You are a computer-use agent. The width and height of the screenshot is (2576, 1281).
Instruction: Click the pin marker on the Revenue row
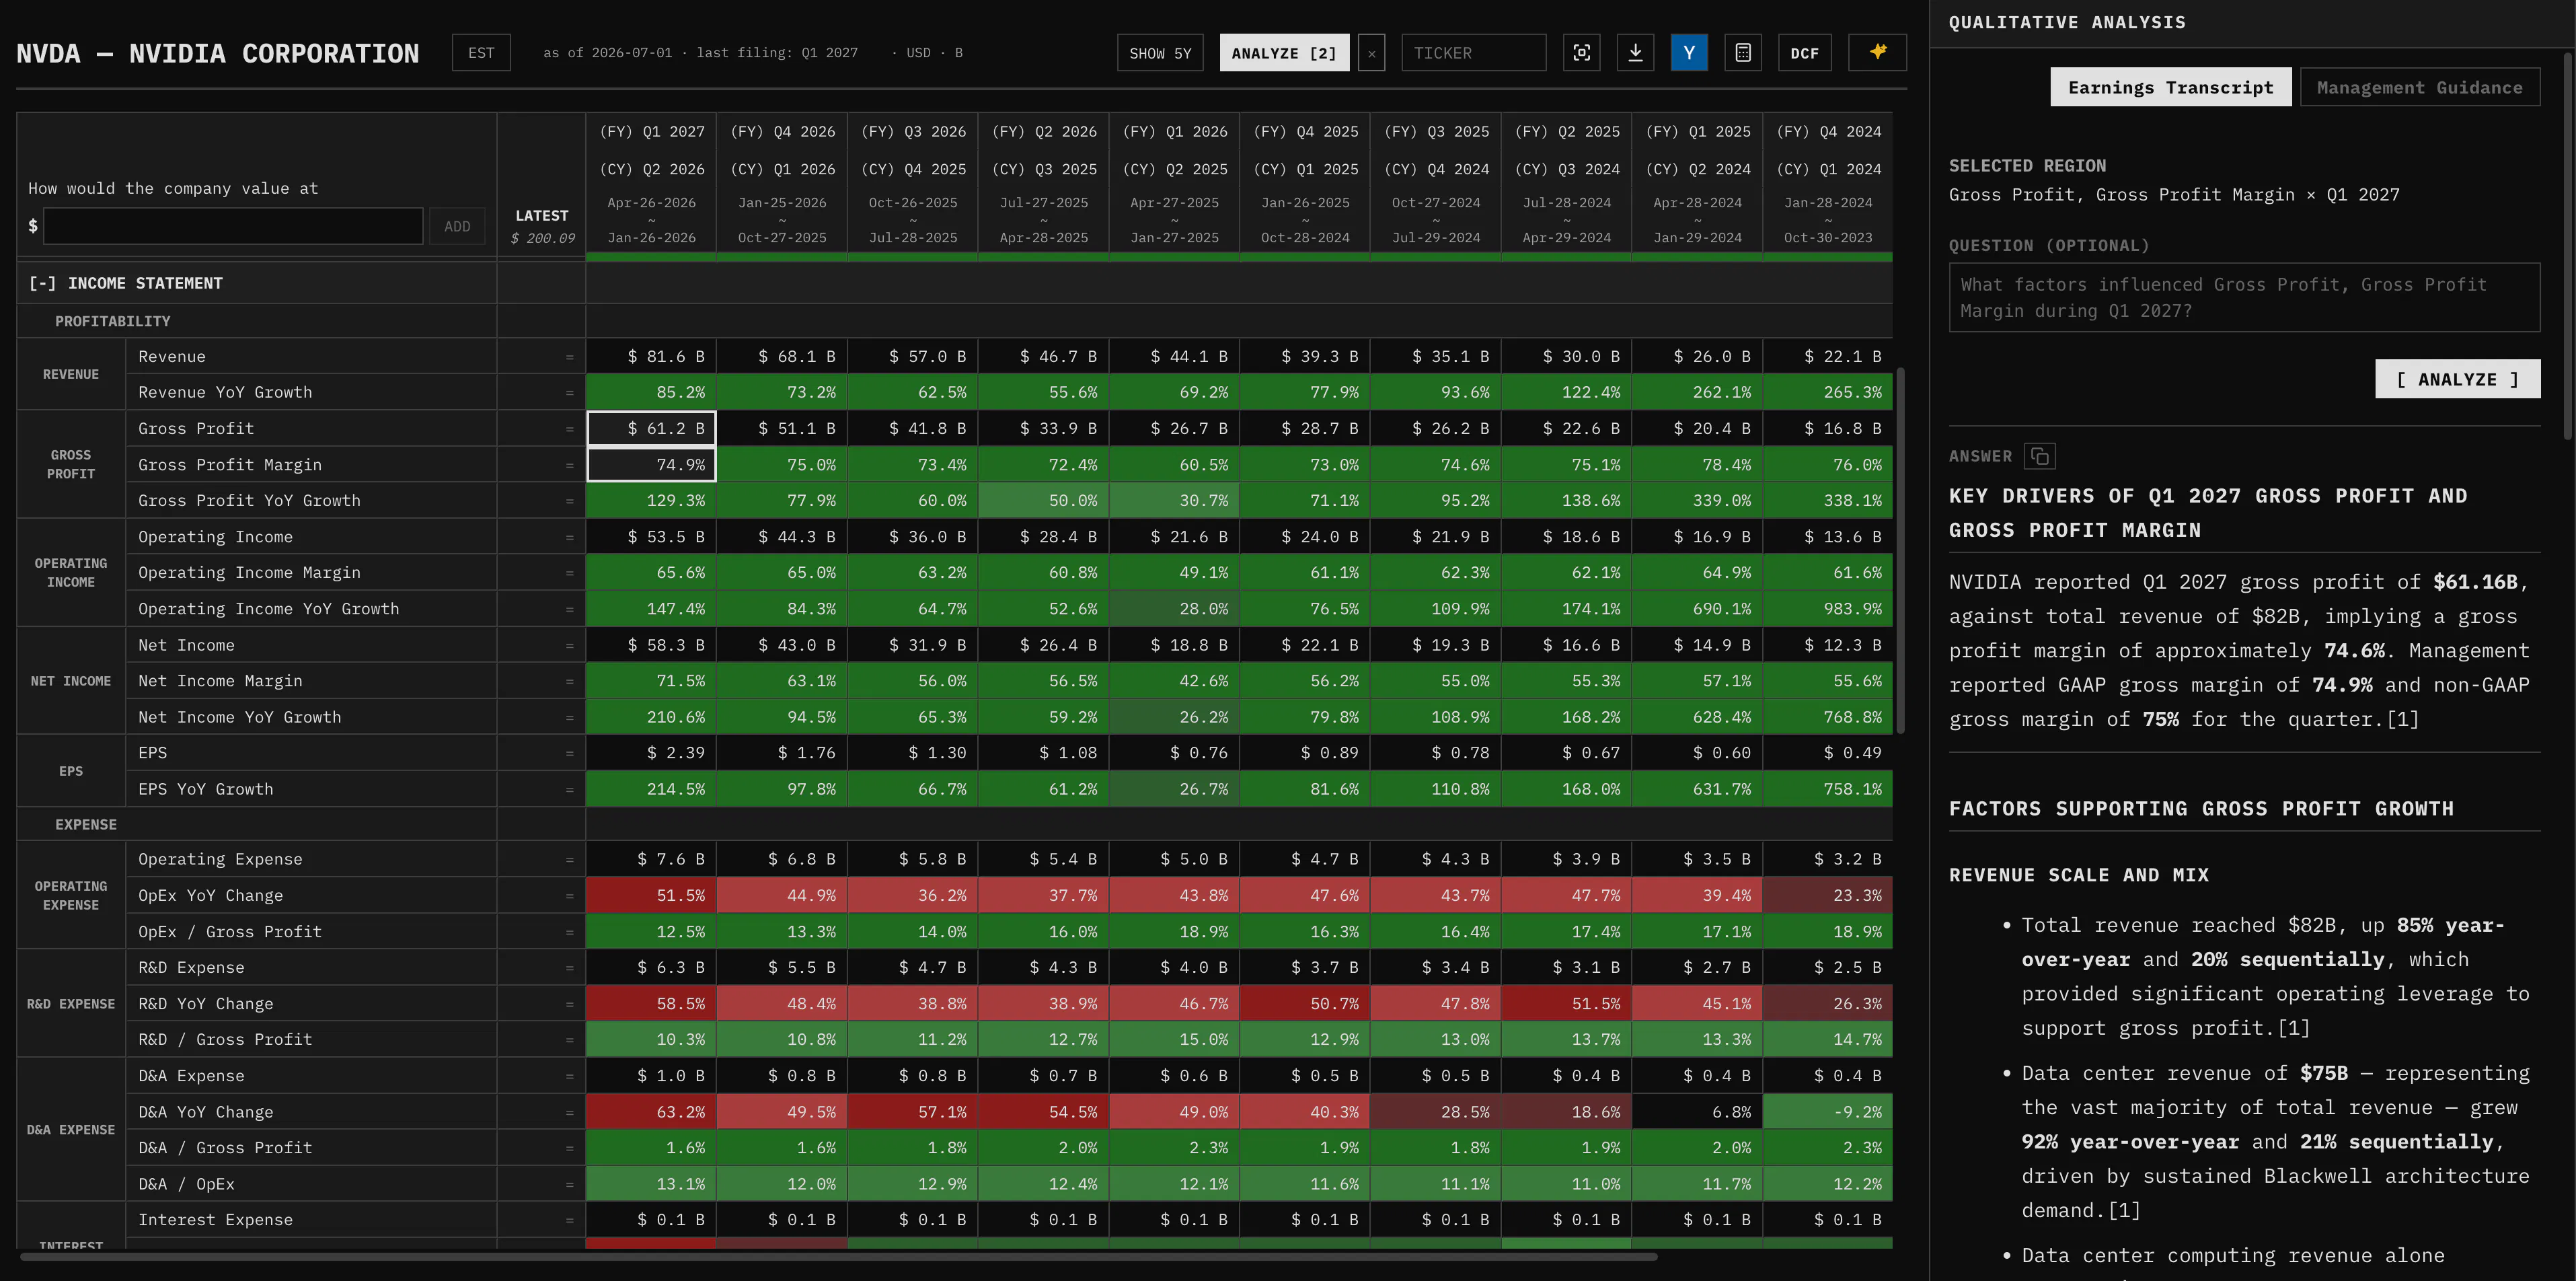point(569,357)
